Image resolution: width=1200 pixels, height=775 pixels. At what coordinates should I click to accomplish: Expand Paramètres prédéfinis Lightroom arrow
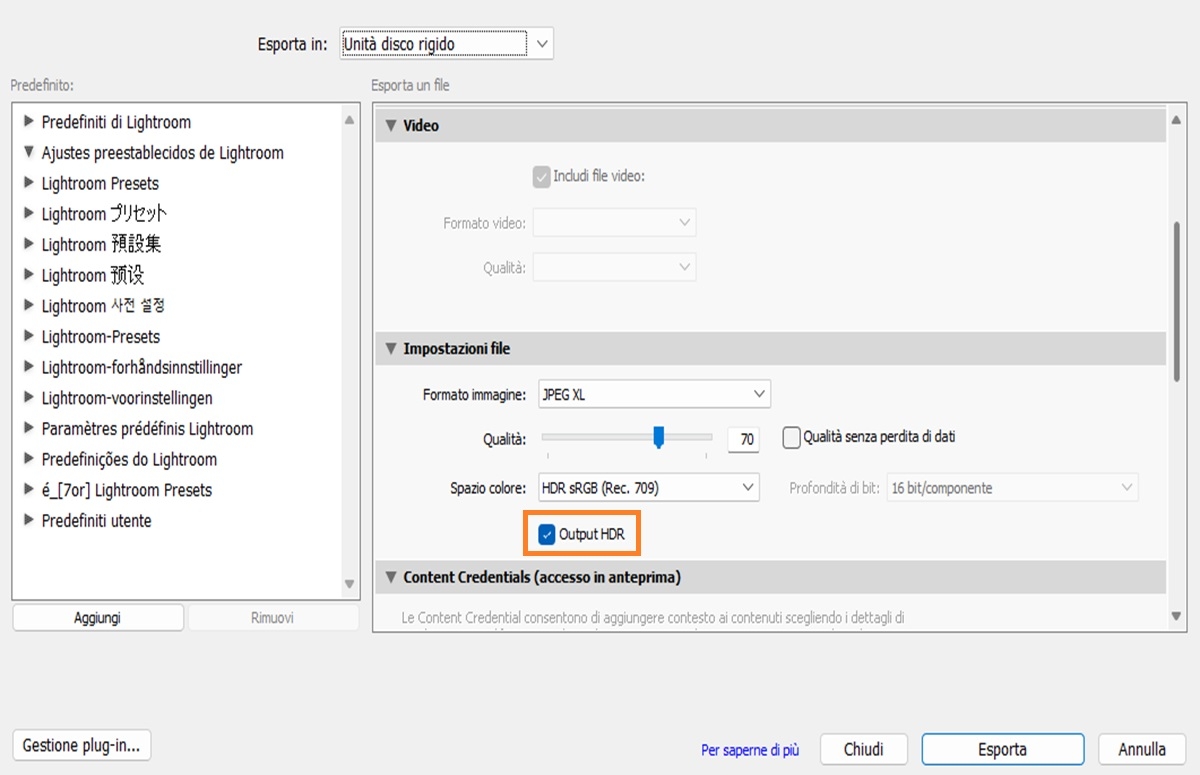point(29,429)
